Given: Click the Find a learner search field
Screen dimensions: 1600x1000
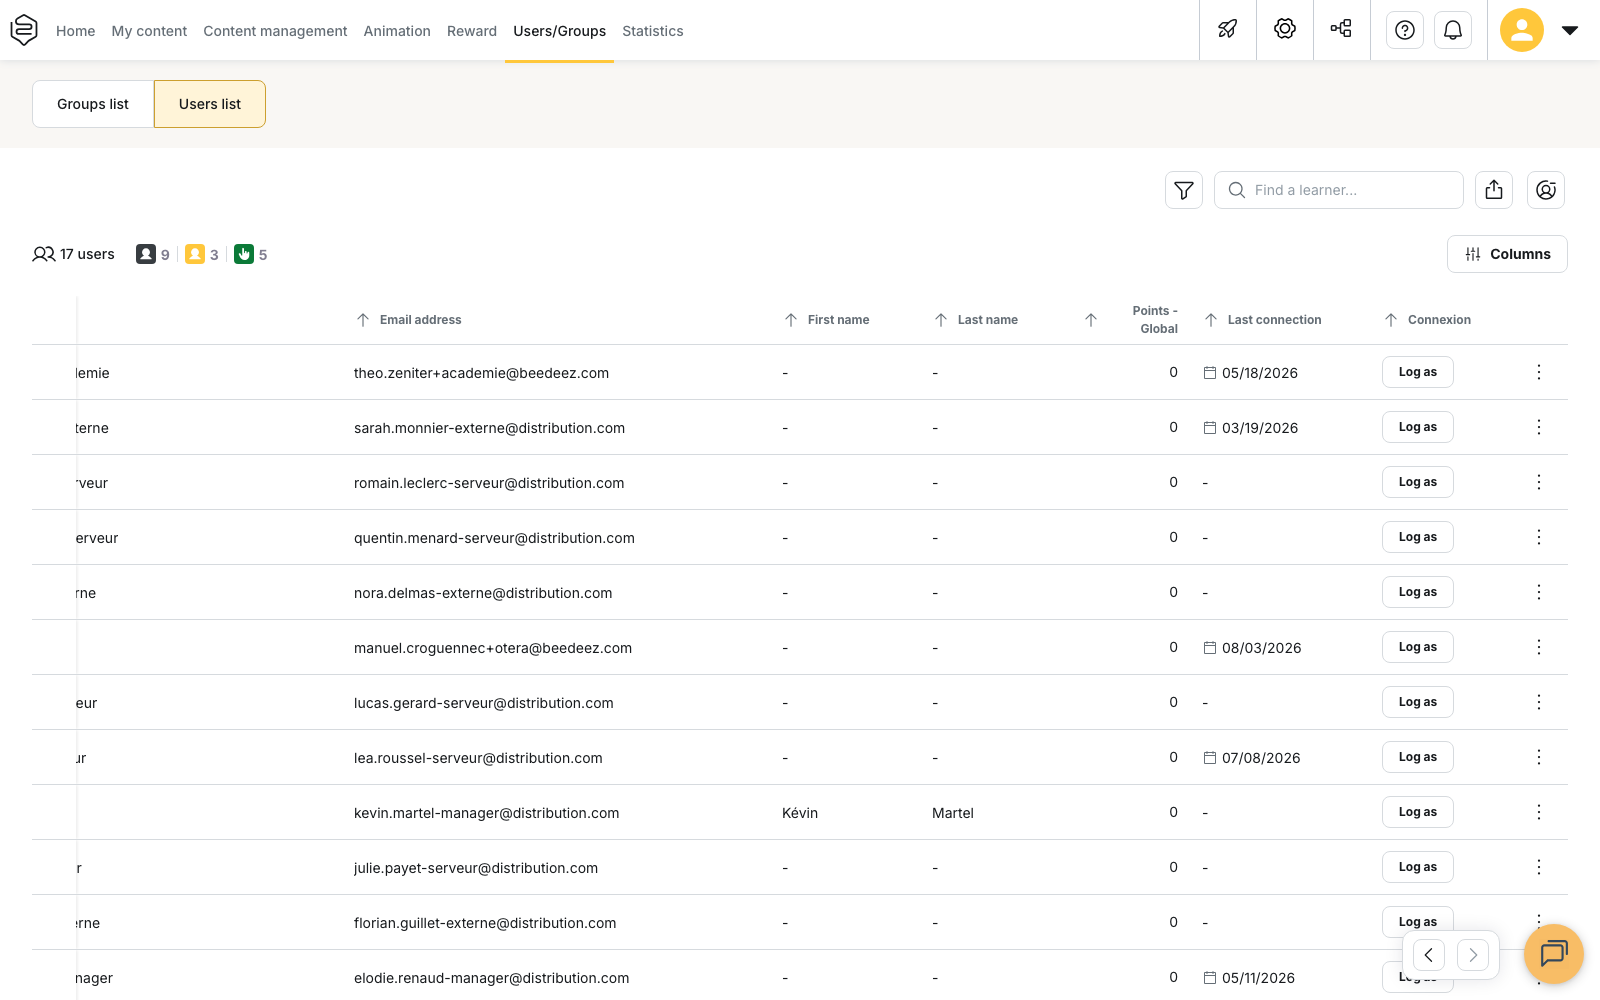Looking at the screenshot, I should point(1339,190).
